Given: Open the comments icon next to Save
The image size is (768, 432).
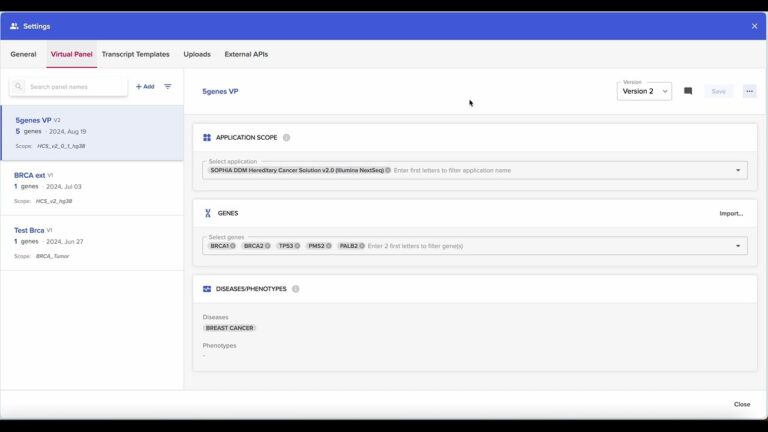Looking at the screenshot, I should [x=688, y=91].
